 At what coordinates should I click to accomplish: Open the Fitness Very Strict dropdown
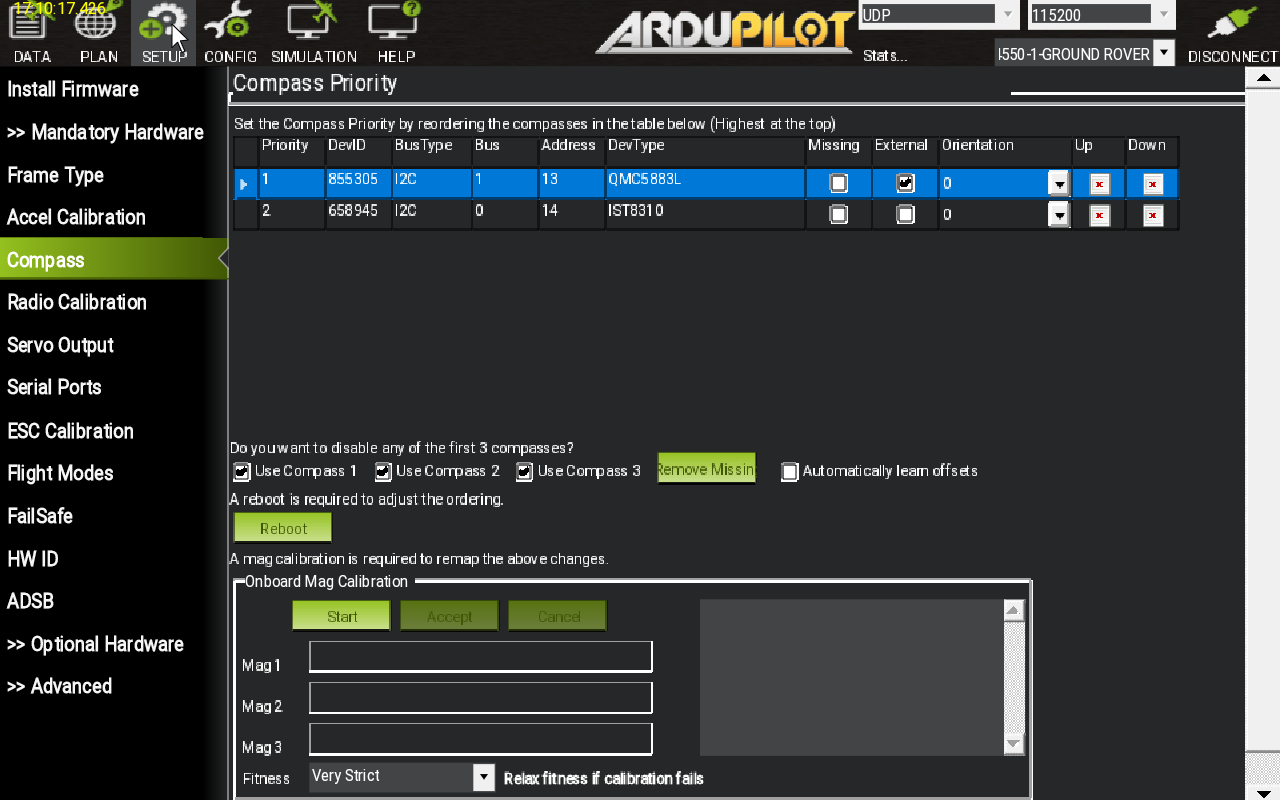[x=483, y=777]
